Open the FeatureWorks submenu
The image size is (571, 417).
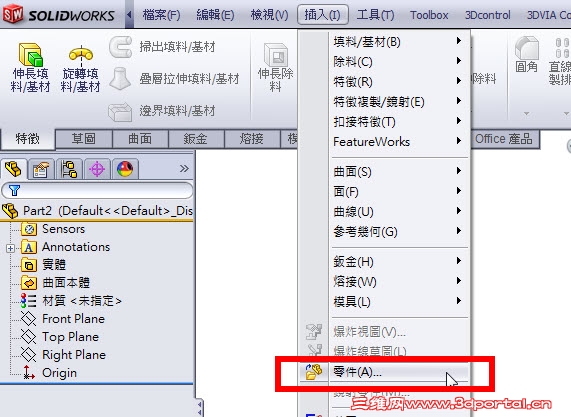pos(399,142)
